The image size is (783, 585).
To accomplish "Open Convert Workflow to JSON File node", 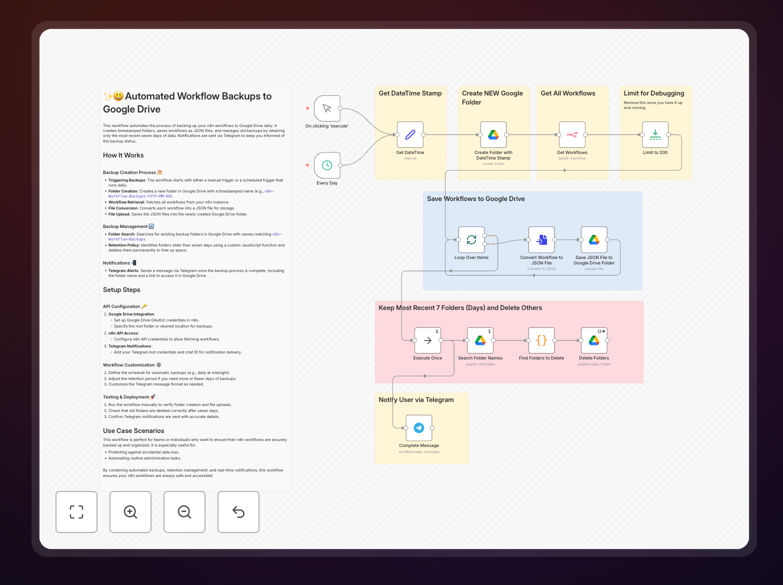I will click(x=541, y=240).
